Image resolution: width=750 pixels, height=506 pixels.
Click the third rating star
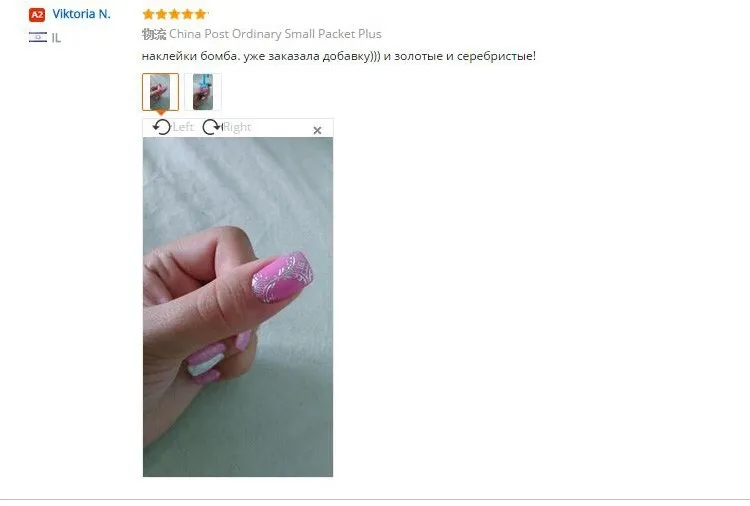174,14
